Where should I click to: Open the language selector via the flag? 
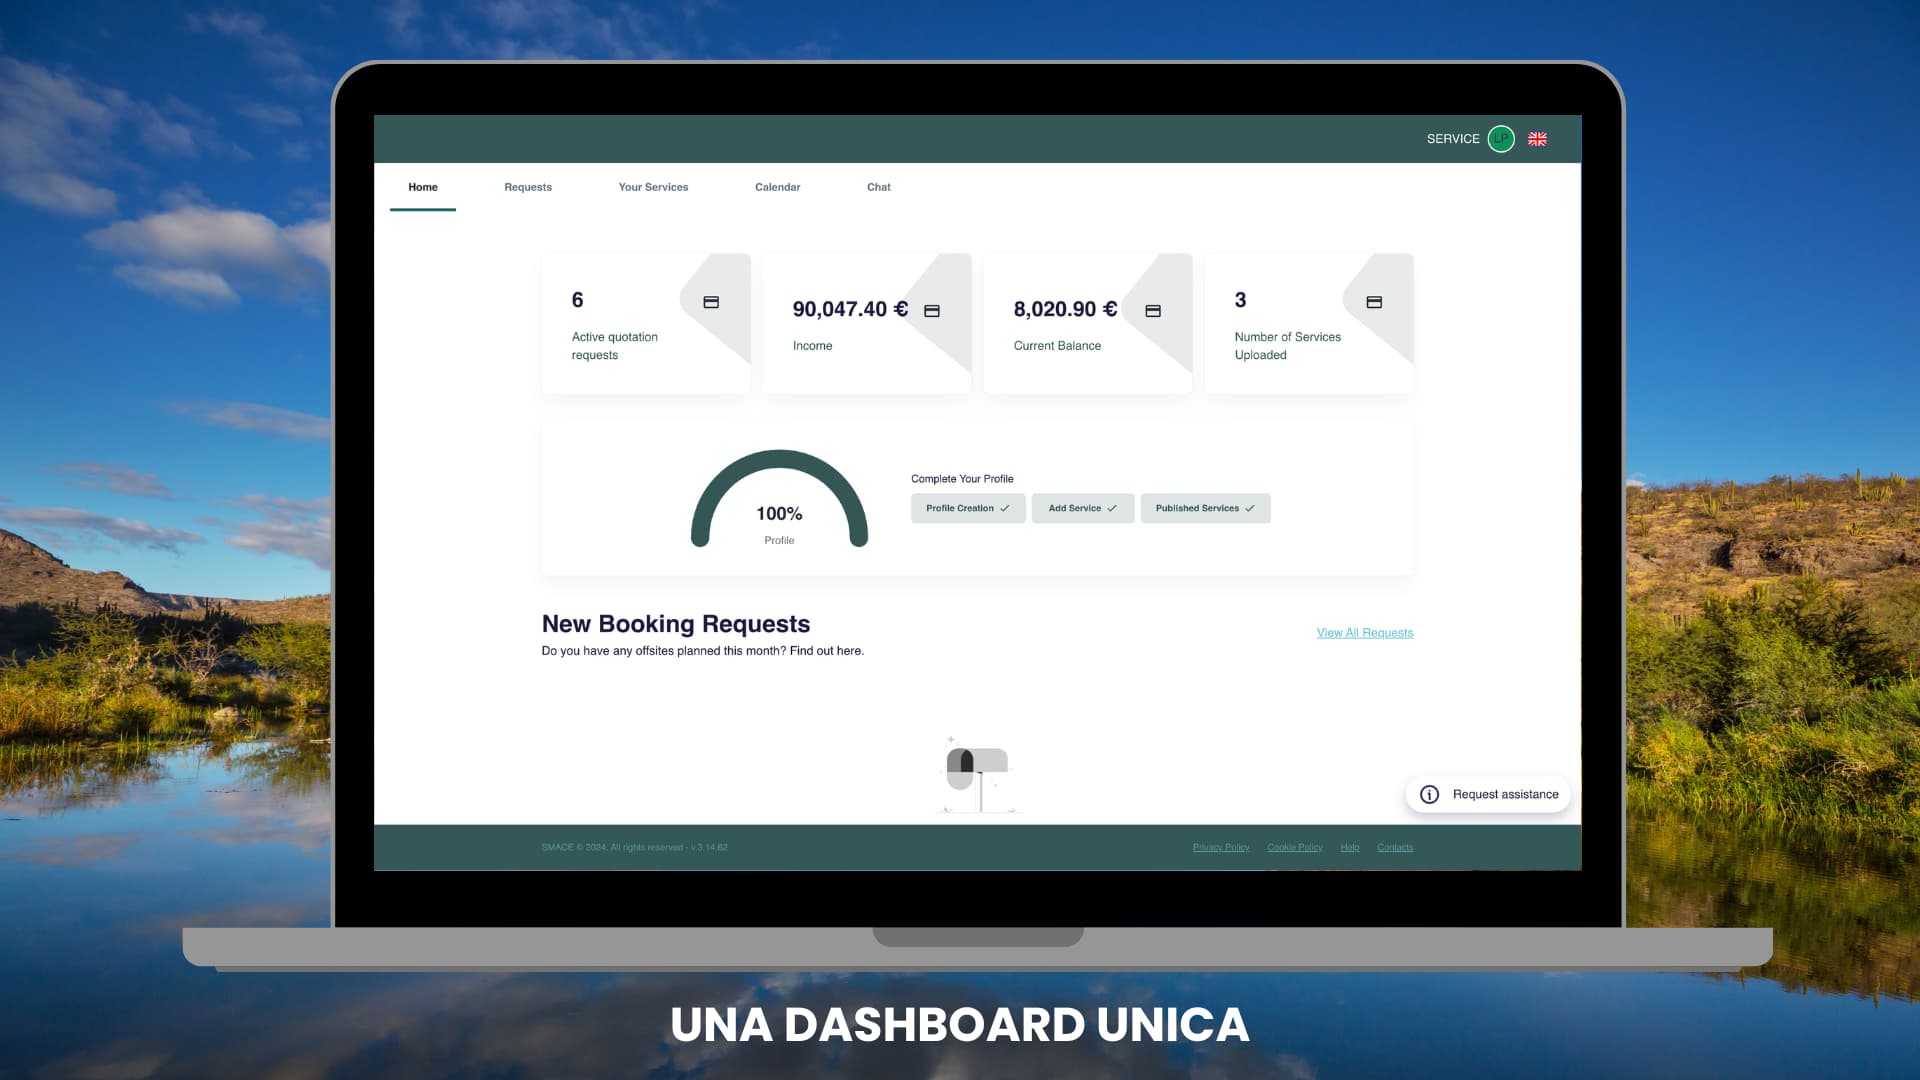point(1537,139)
